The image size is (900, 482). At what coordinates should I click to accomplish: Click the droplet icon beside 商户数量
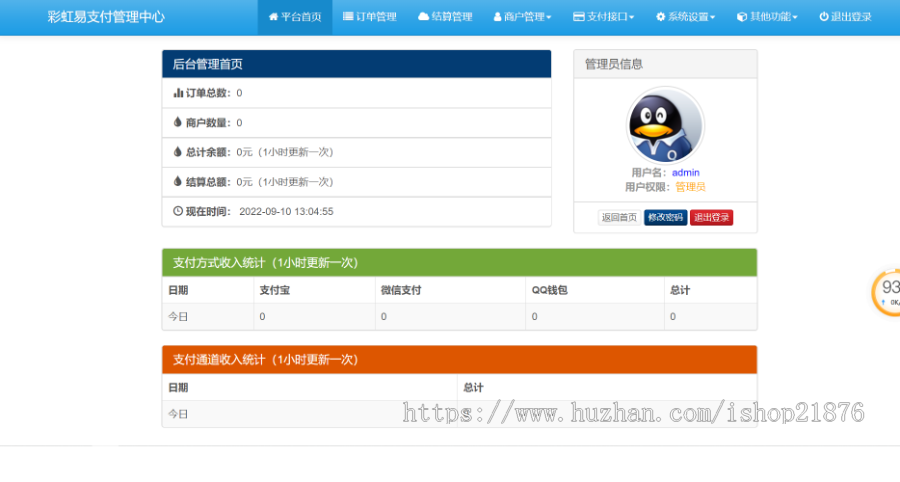[x=177, y=122]
